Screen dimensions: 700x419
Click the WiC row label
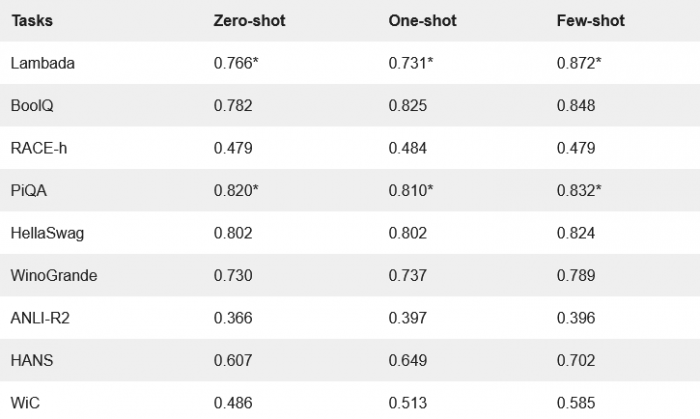[x=25, y=402]
